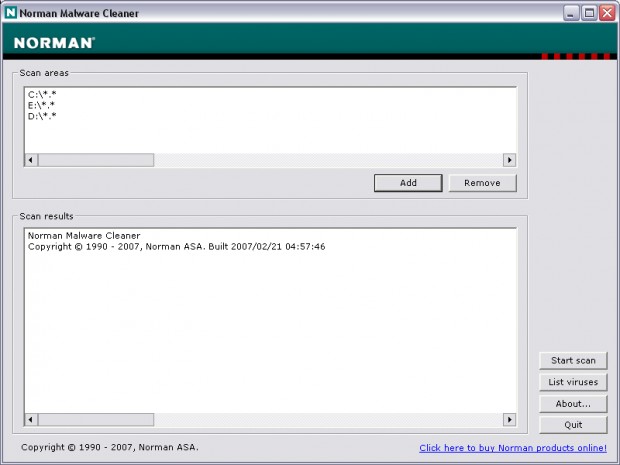The image size is (620, 465).
Task: Click the Built 2007/02/21 copyright line in results
Action: pyautogui.click(x=176, y=247)
